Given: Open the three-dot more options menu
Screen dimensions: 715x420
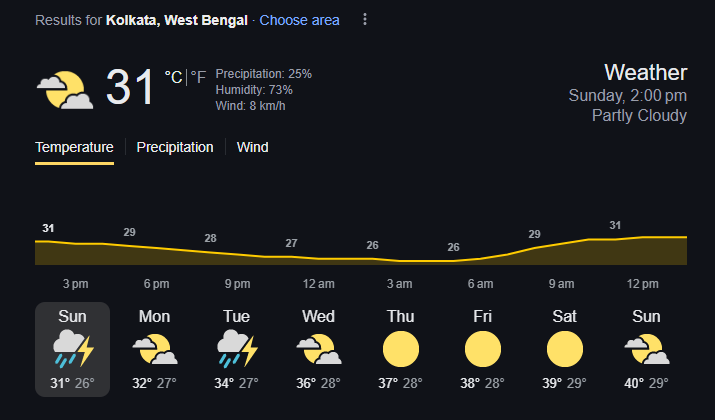Looking at the screenshot, I should (x=365, y=20).
